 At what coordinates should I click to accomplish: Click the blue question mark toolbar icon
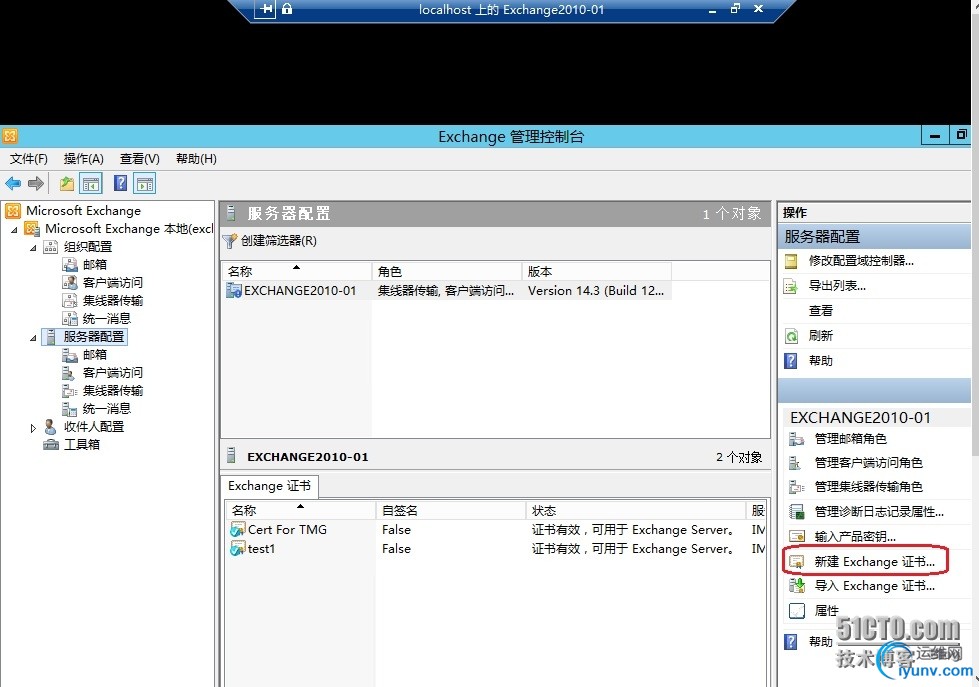pos(121,184)
